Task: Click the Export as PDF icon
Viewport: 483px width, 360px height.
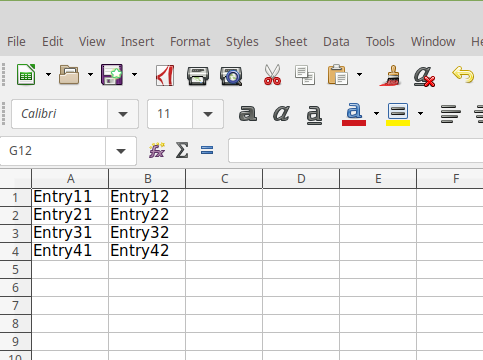Action: tap(165, 75)
